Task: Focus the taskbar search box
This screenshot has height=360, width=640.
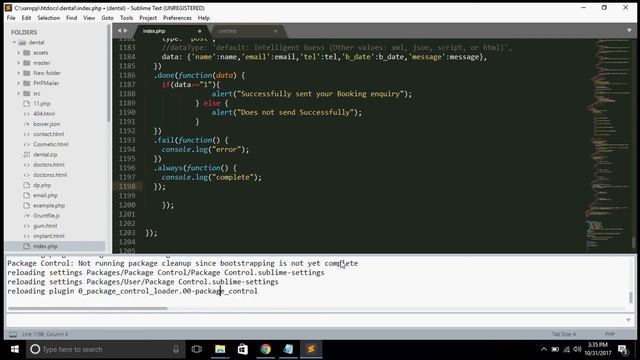Action: point(105,349)
